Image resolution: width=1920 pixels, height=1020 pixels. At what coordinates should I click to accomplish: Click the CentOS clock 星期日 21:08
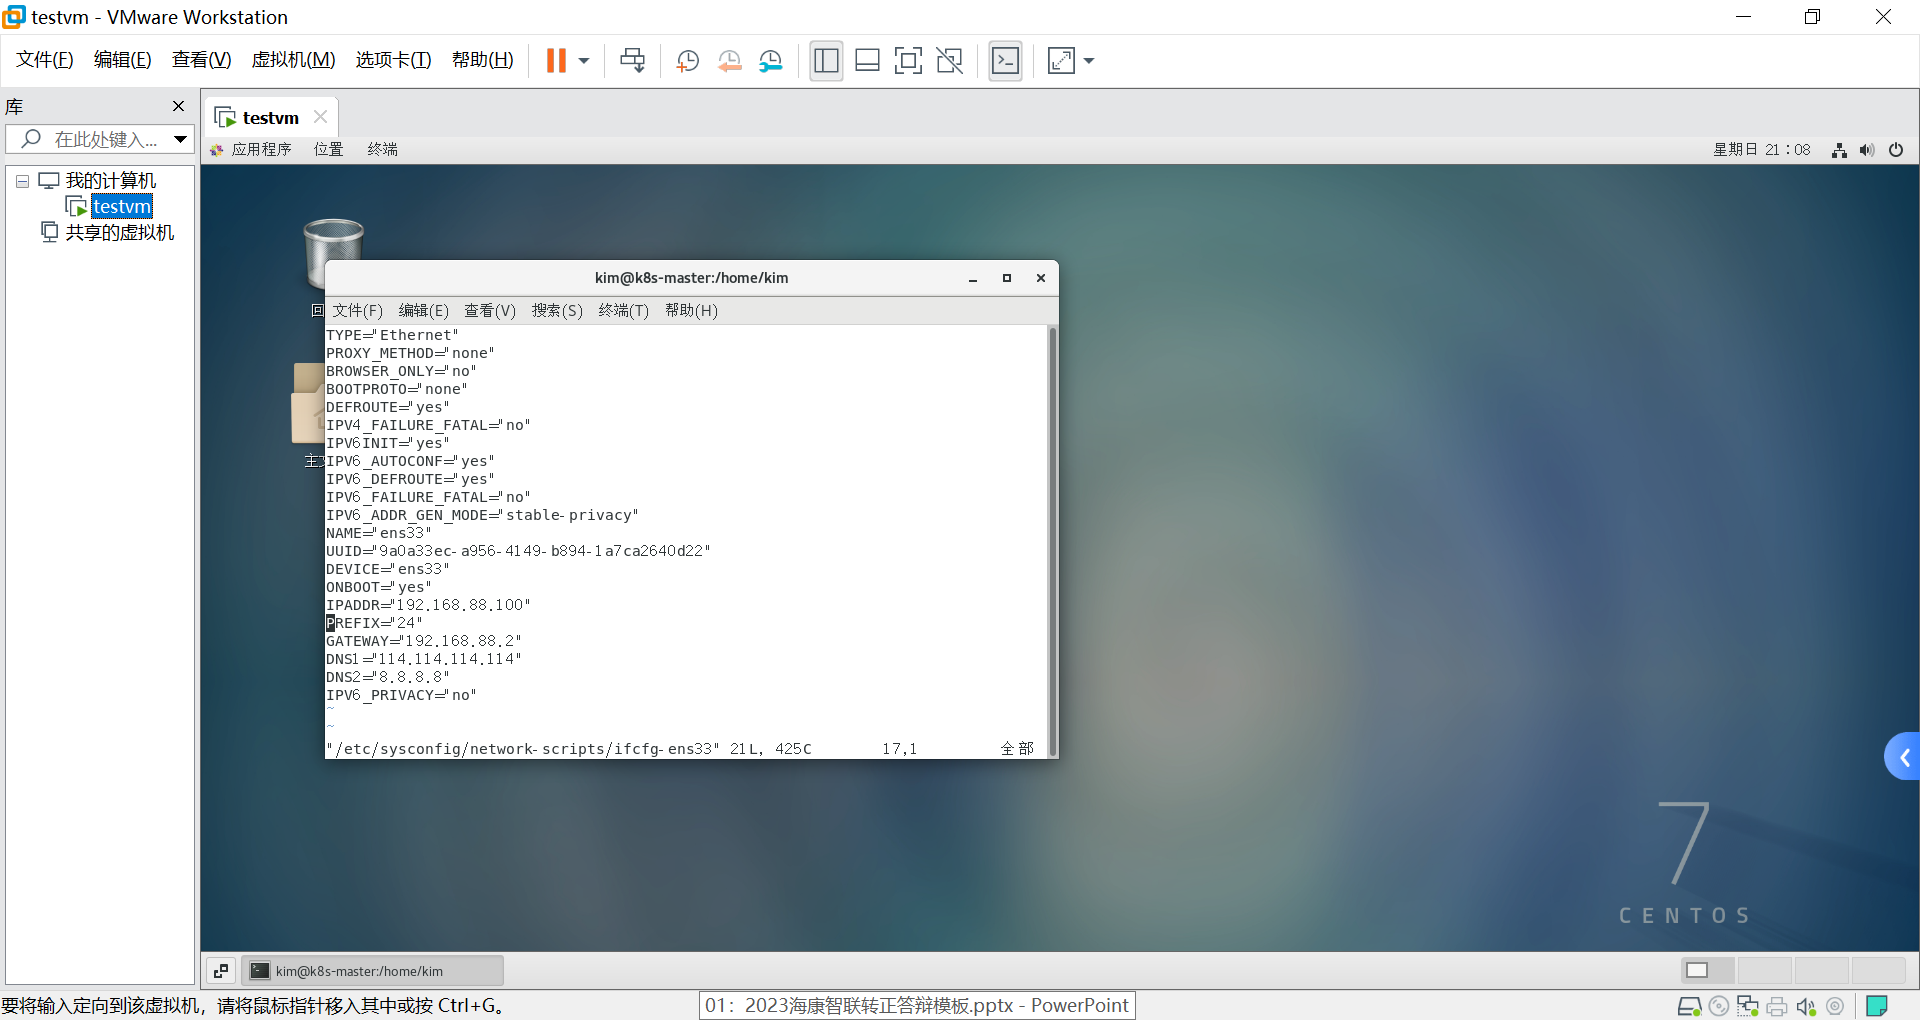coord(1761,150)
